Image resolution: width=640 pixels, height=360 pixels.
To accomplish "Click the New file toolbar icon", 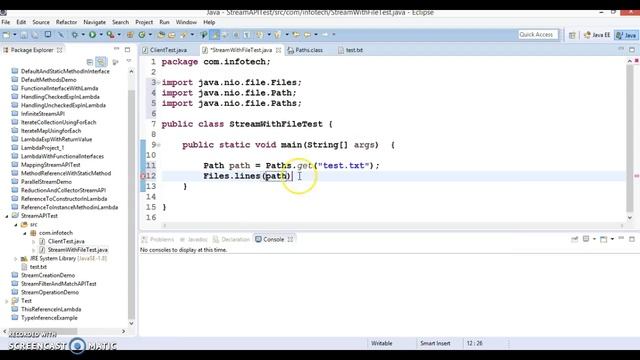I will pyautogui.click(x=7, y=35).
